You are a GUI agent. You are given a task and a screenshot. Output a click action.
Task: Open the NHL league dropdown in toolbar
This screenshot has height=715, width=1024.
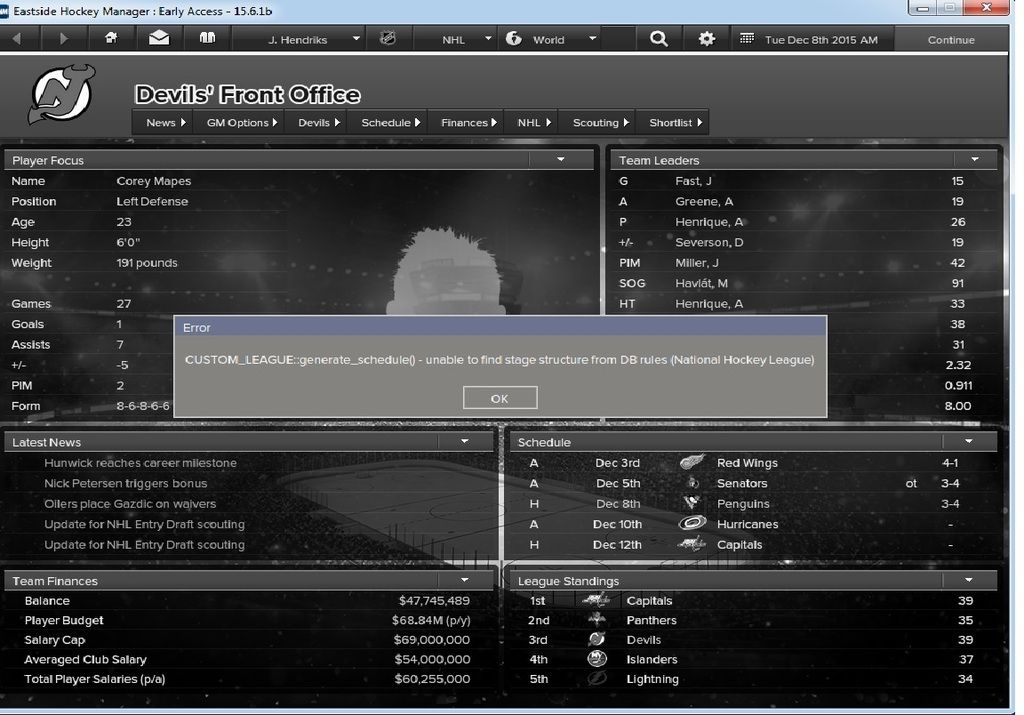point(488,39)
